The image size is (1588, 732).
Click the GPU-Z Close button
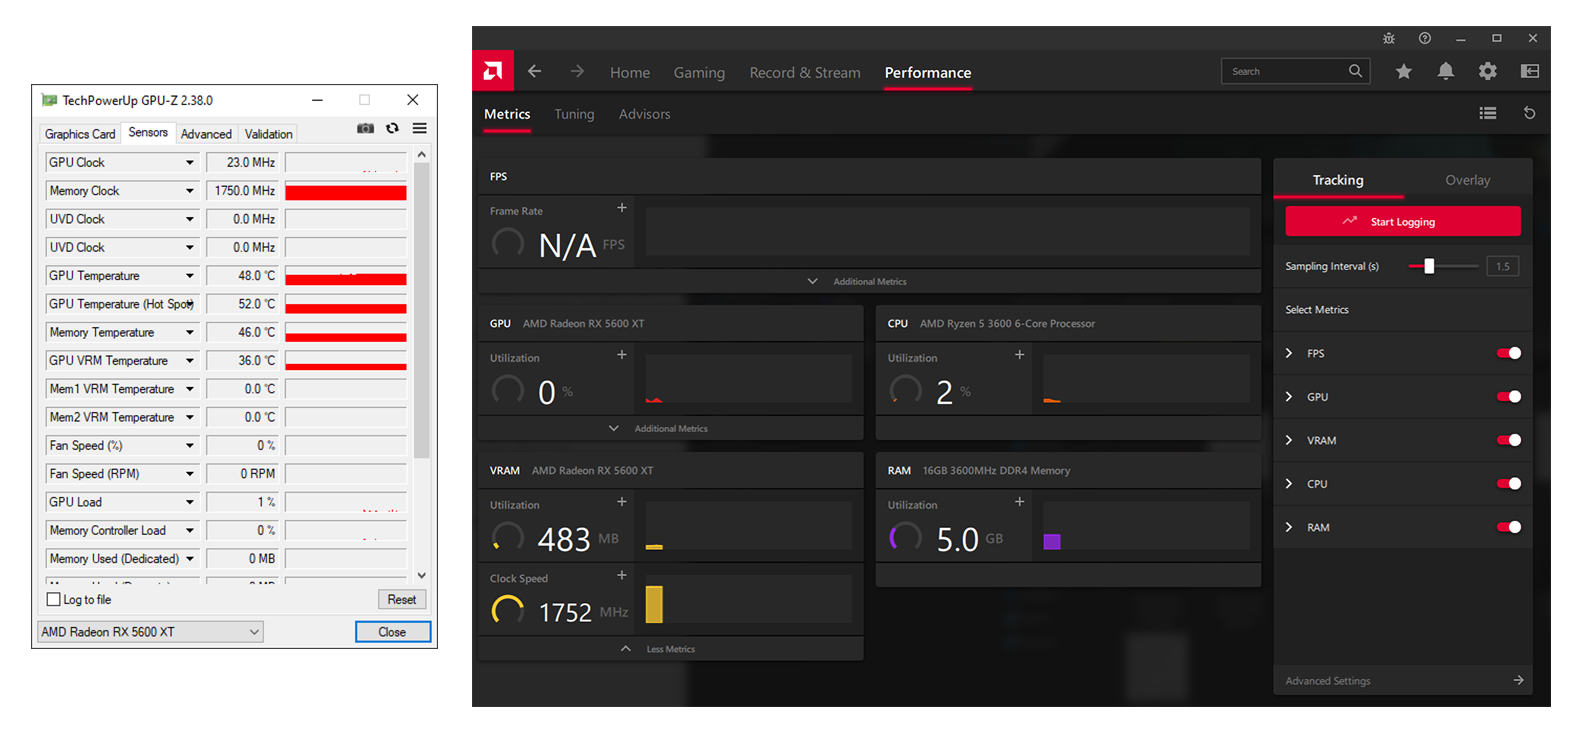coord(392,632)
